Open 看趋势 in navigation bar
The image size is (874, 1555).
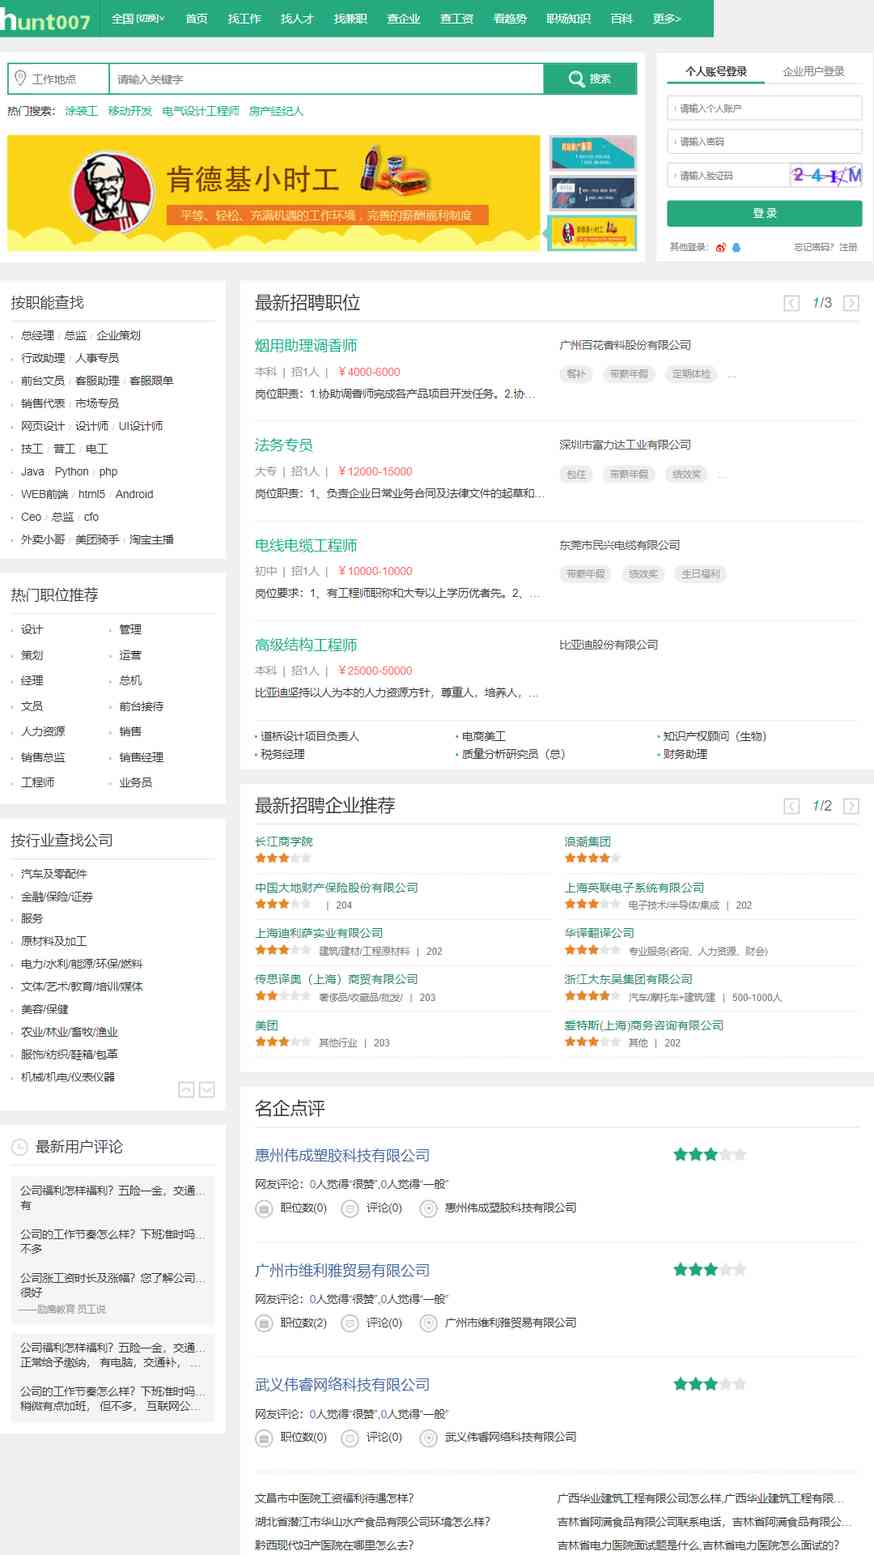[x=510, y=19]
